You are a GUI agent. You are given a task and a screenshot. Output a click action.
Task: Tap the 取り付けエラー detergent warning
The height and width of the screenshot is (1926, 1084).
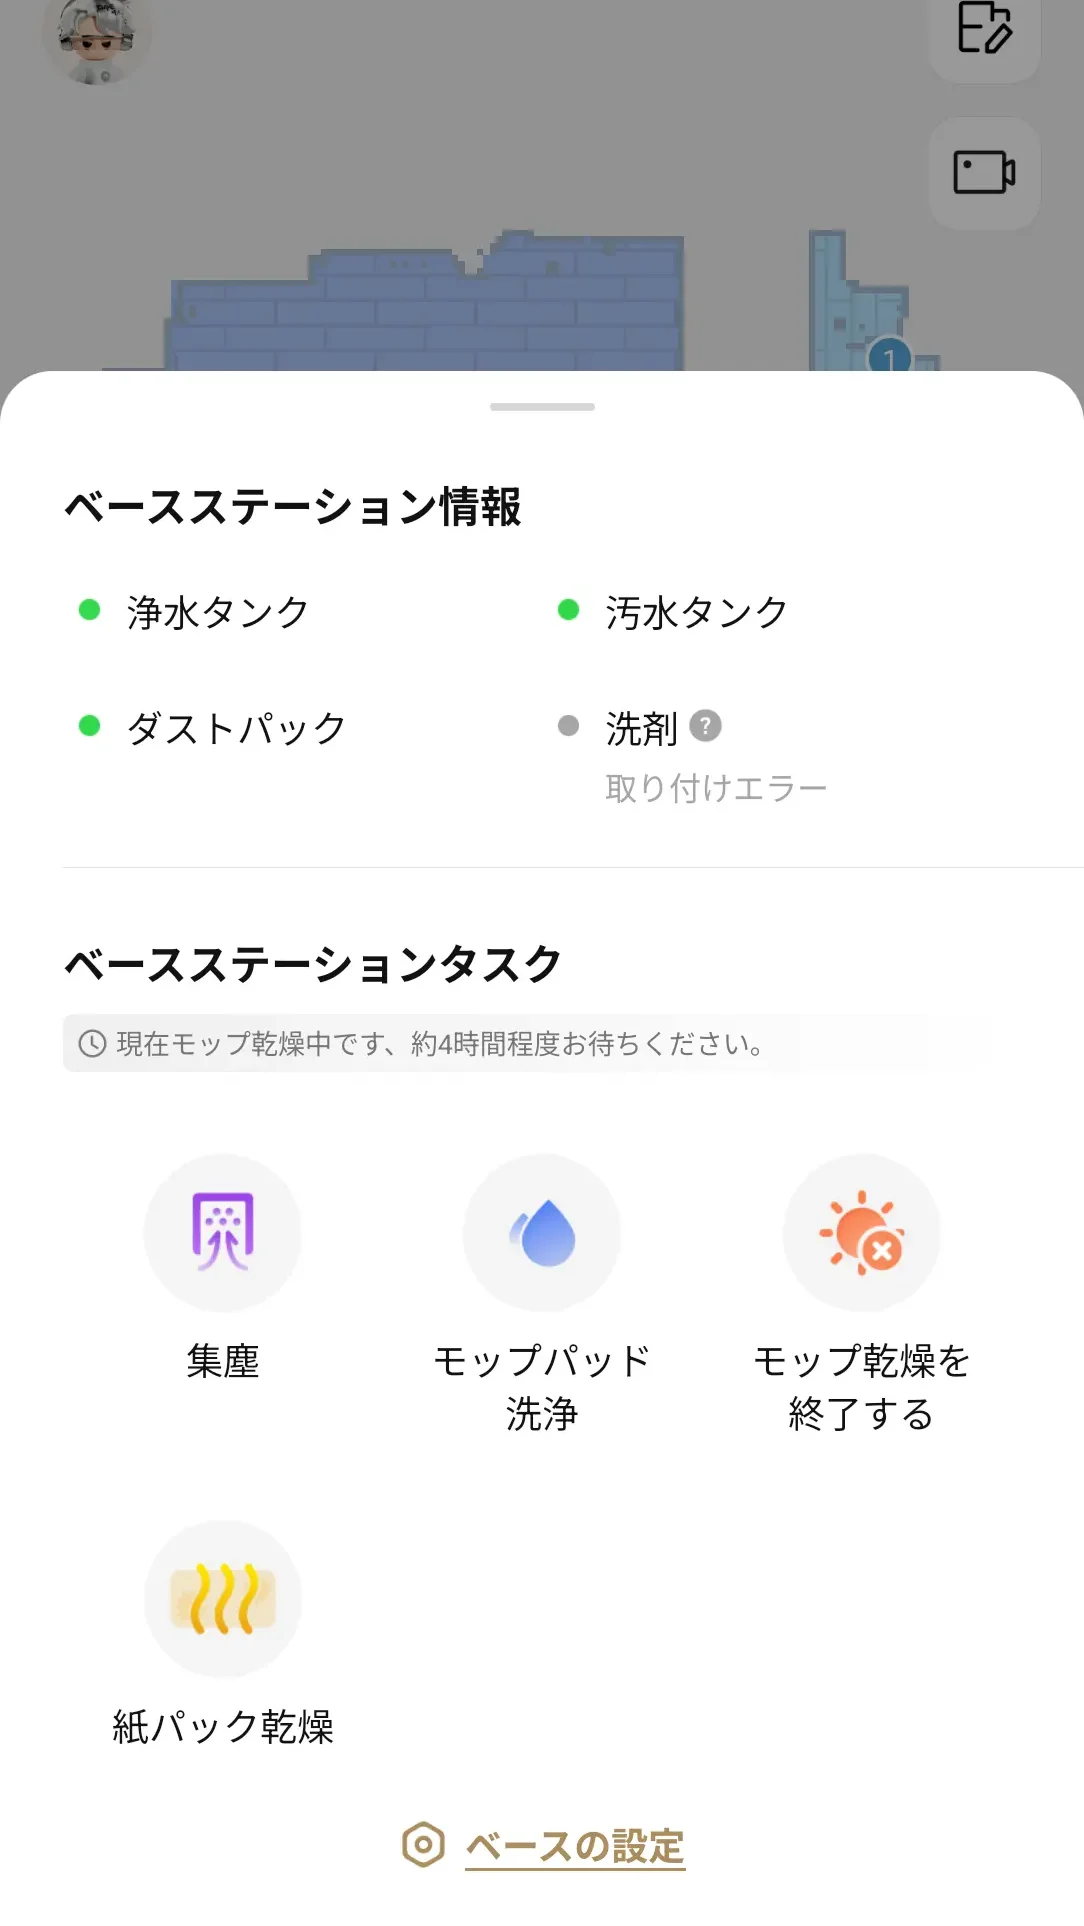click(x=716, y=789)
